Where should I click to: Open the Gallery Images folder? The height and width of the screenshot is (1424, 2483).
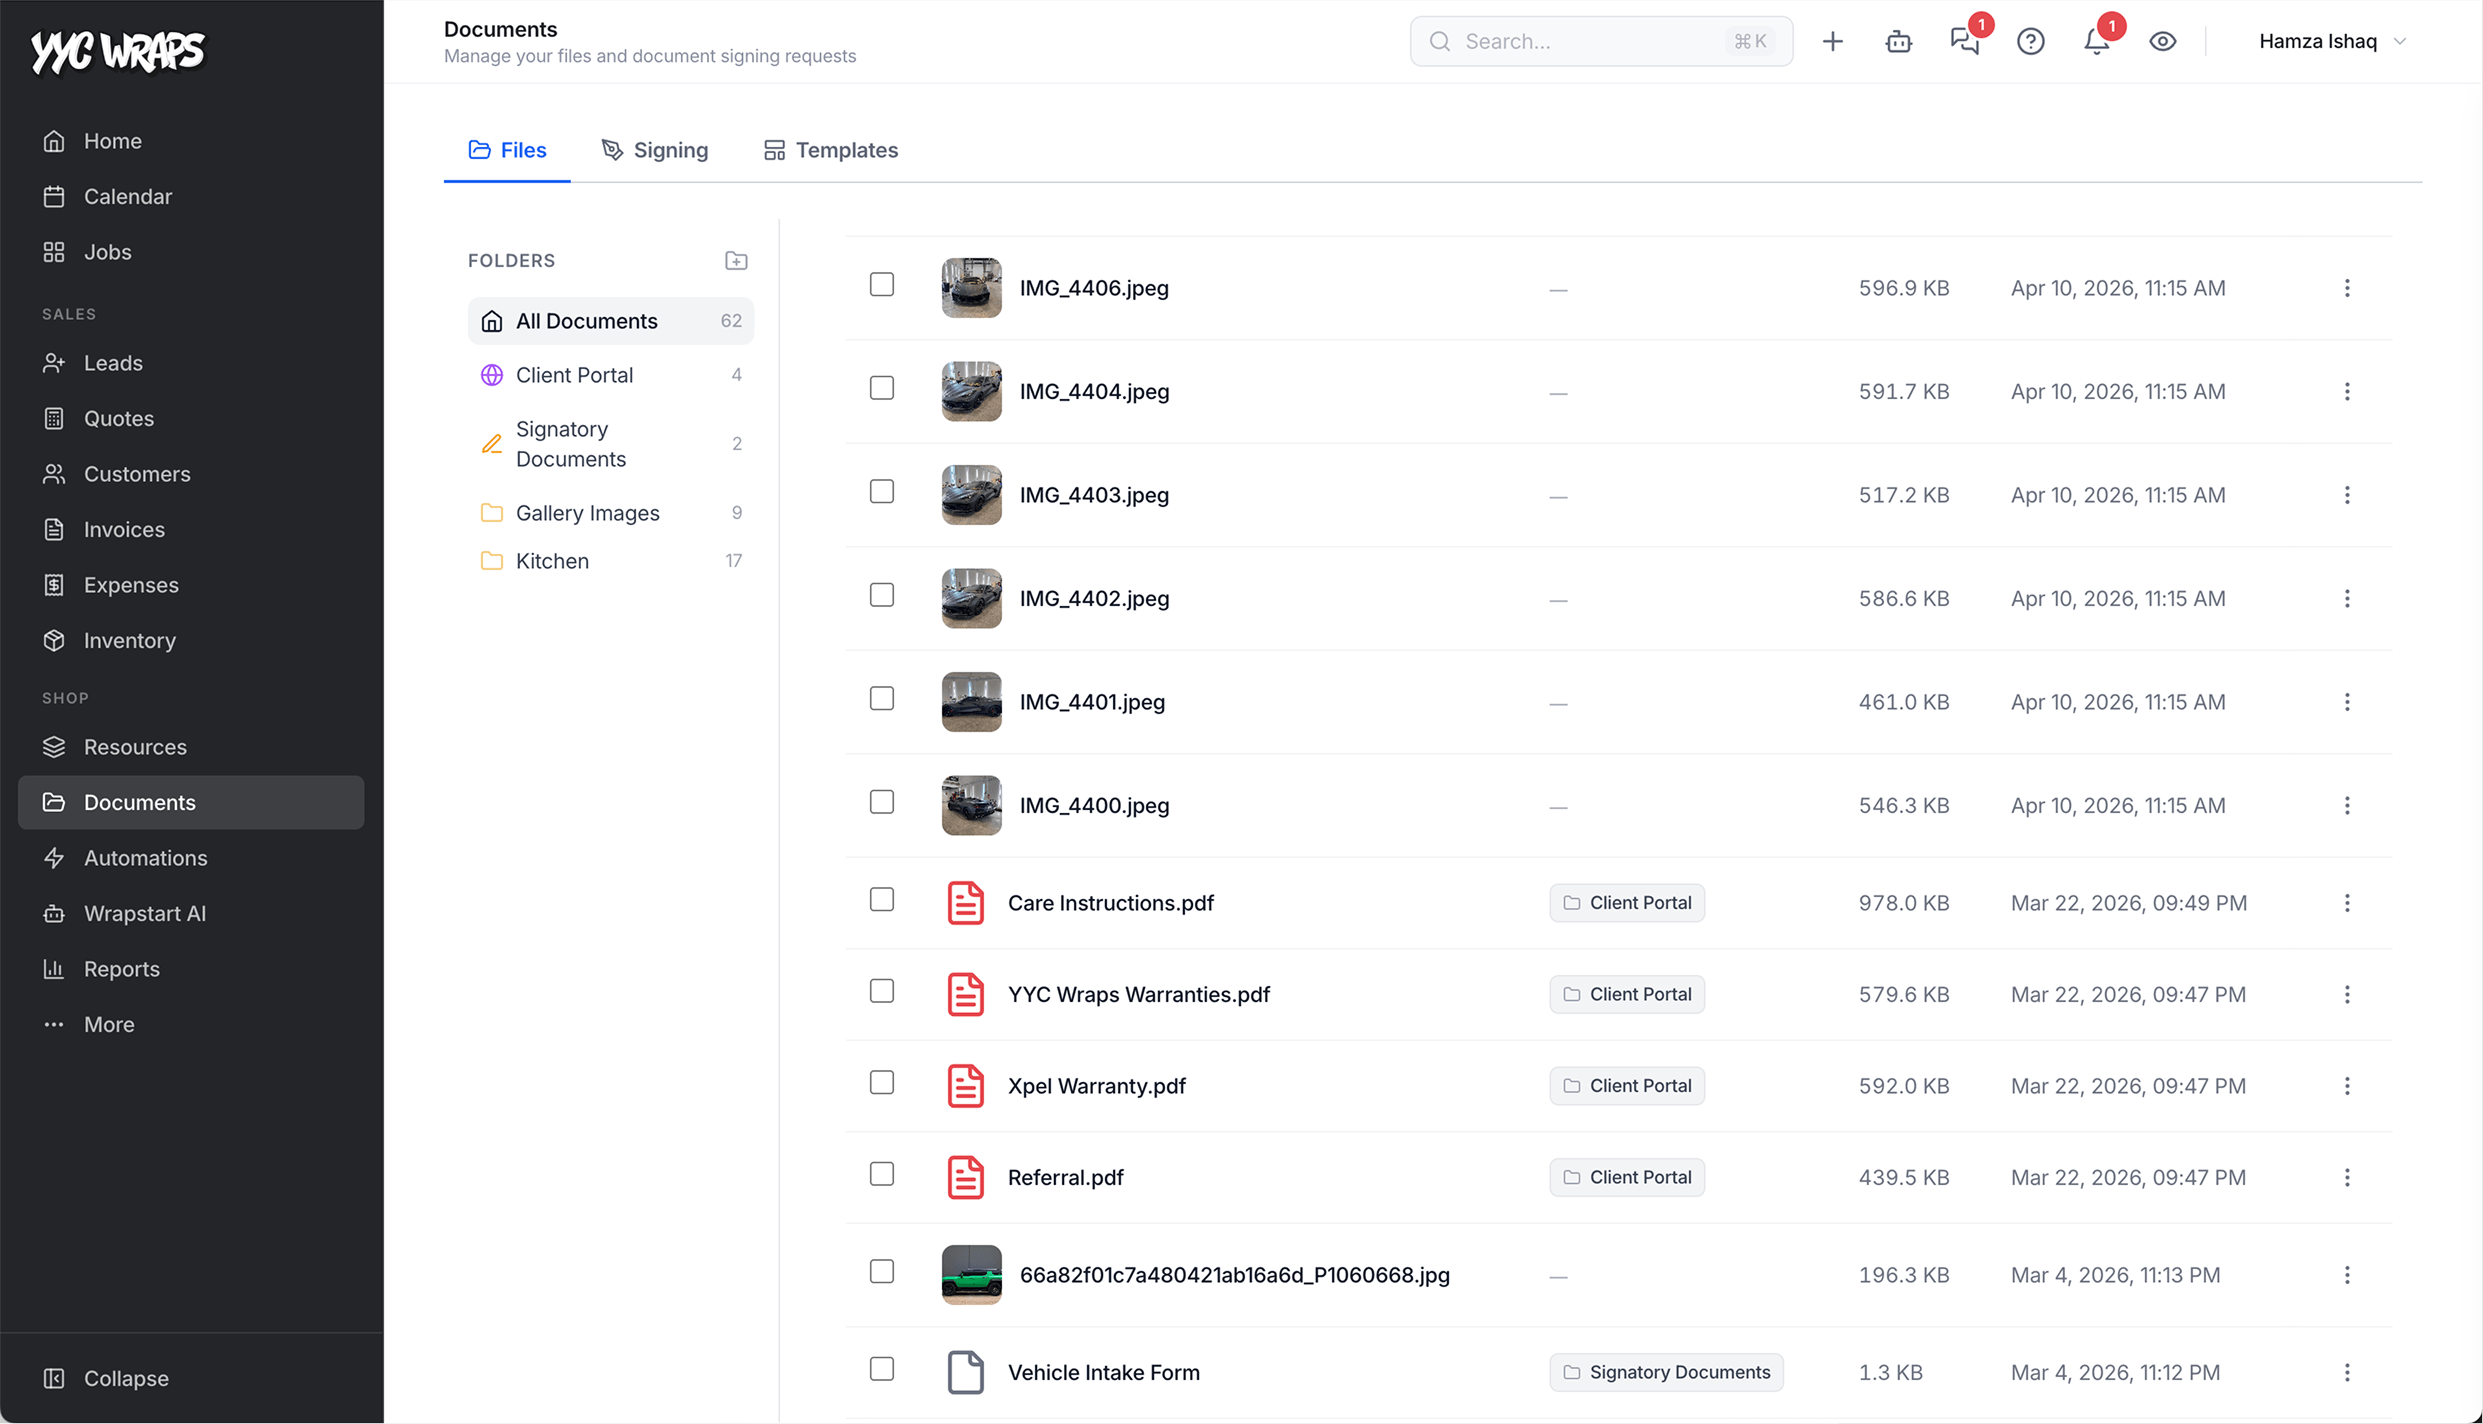point(610,513)
